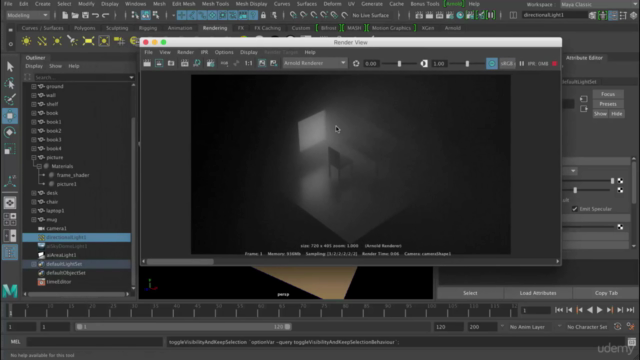Click the New Scene icon

pos(65,16)
